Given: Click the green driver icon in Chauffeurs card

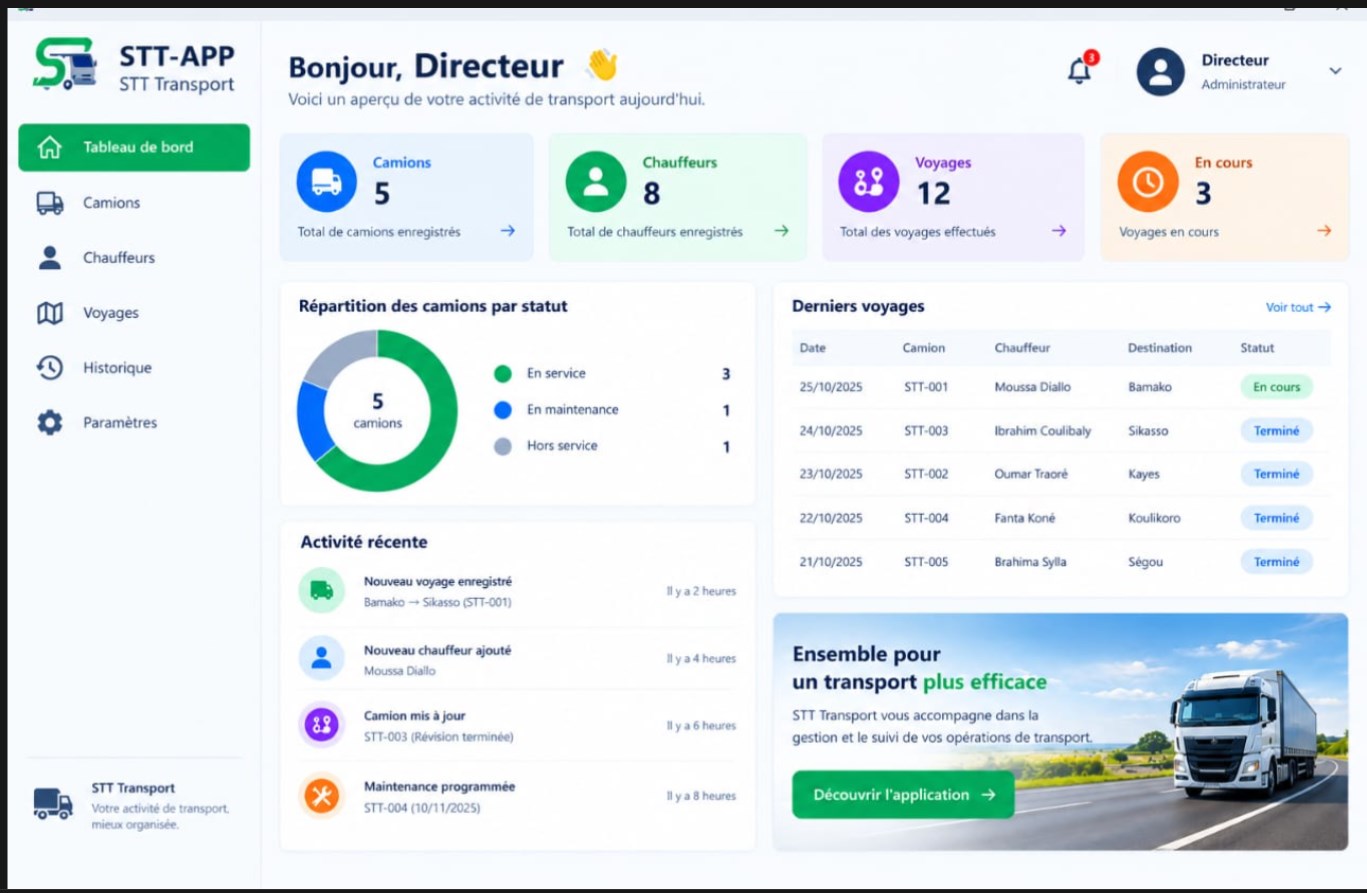Looking at the screenshot, I should [x=596, y=181].
